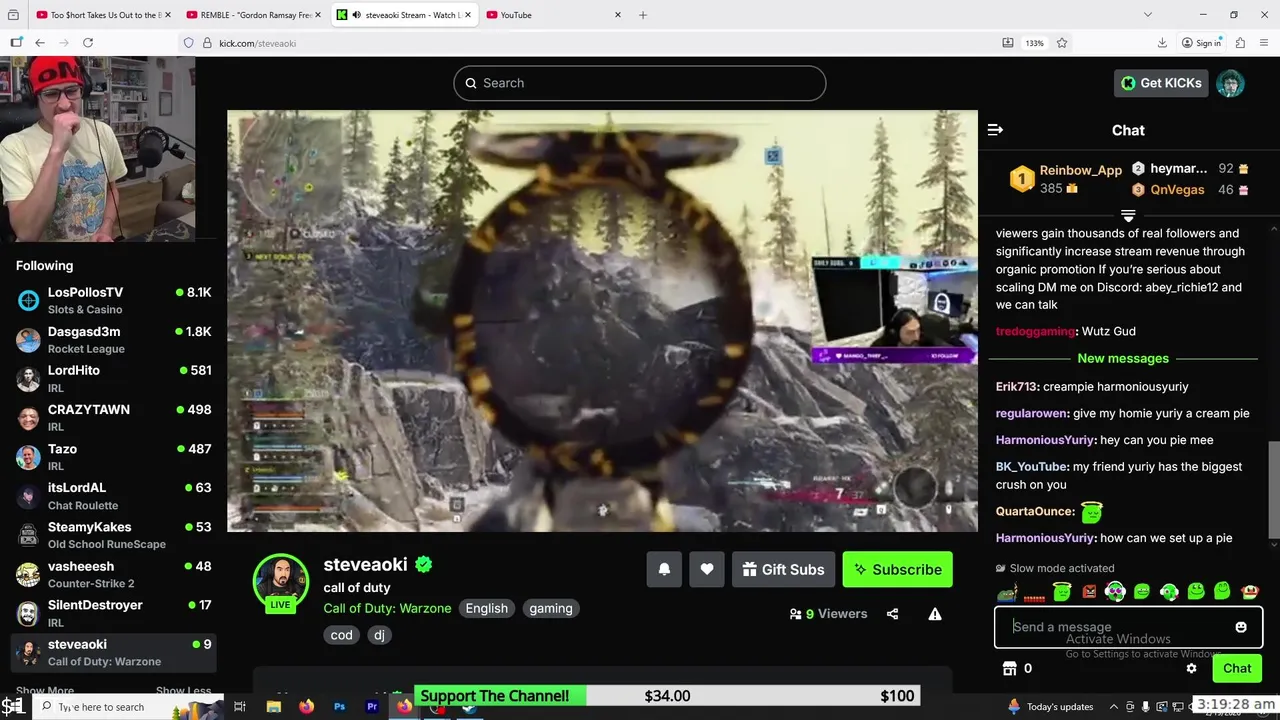Open the user profile avatar menu
This screenshot has width=1280, height=720.
(x=1230, y=83)
